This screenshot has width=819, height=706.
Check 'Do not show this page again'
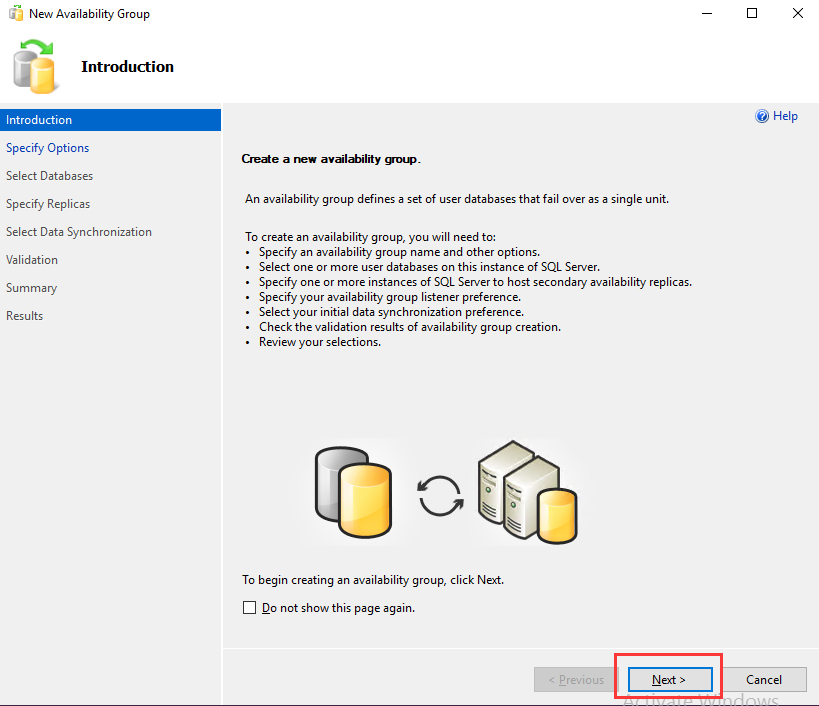click(250, 607)
